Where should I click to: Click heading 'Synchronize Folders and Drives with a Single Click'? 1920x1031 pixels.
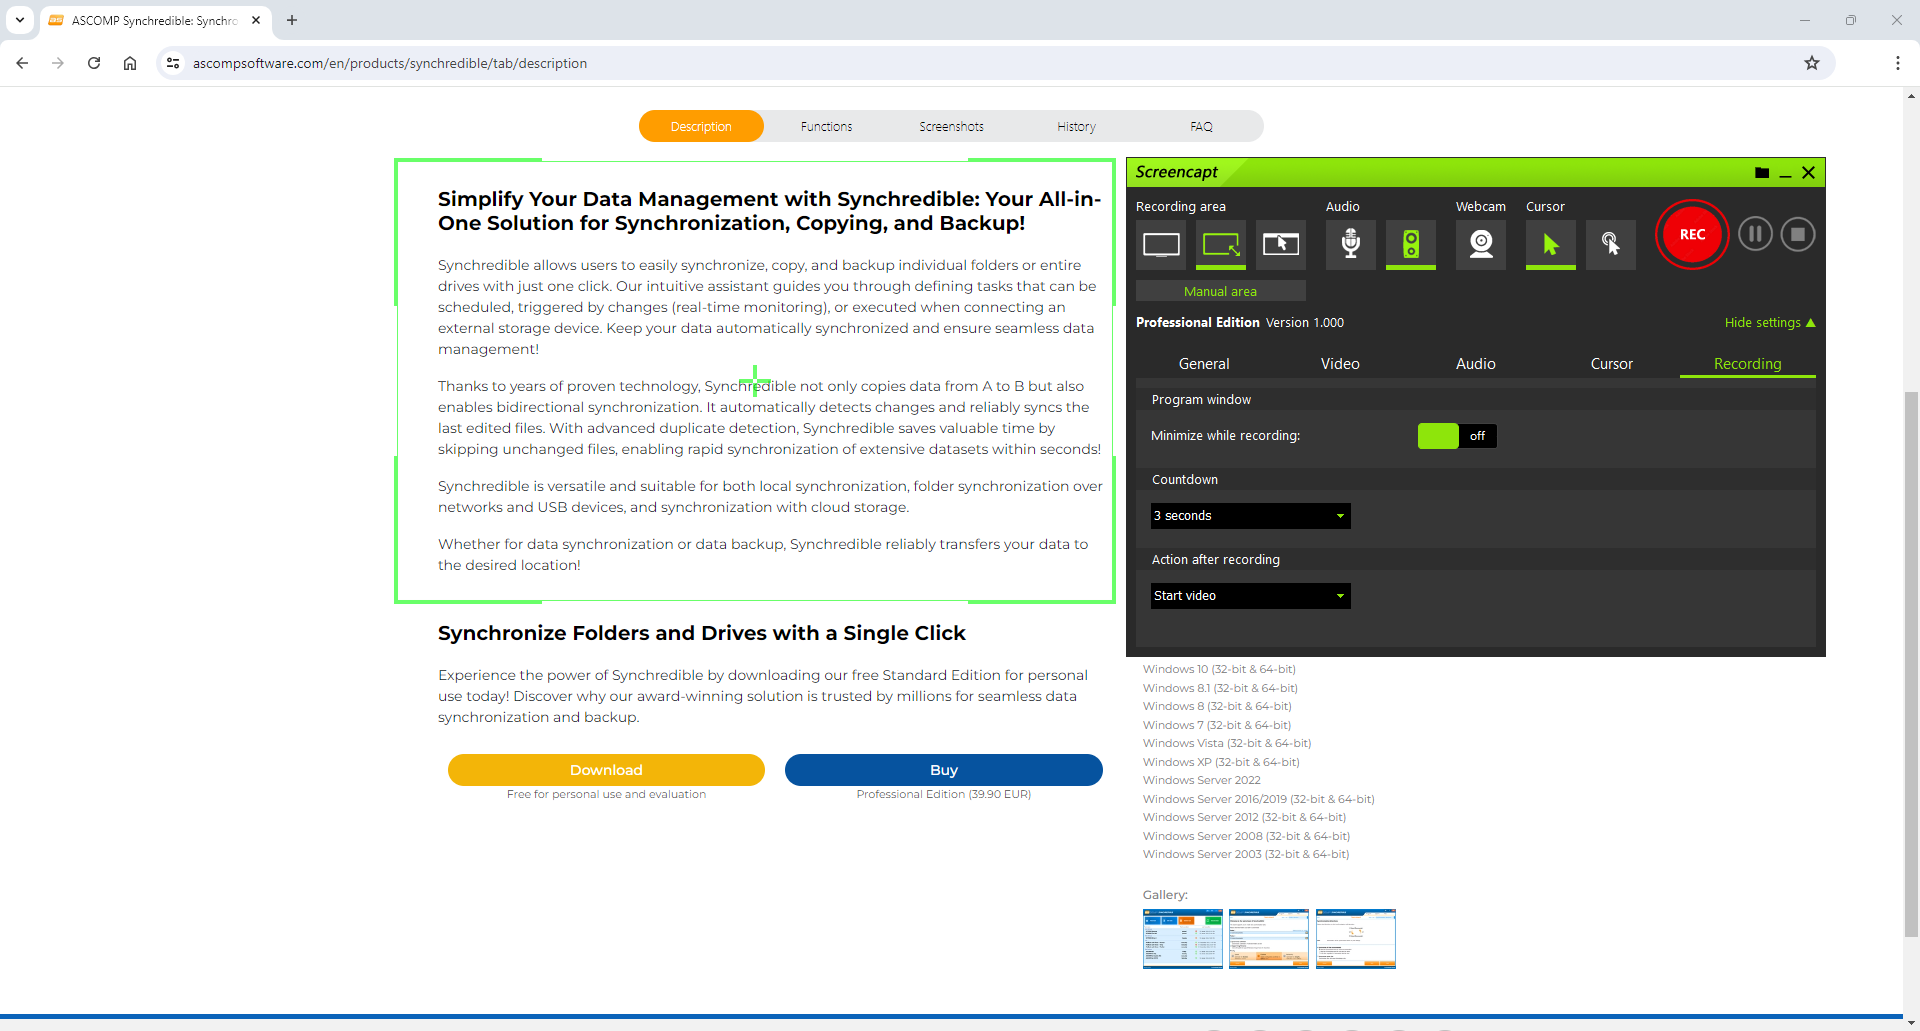(x=702, y=633)
